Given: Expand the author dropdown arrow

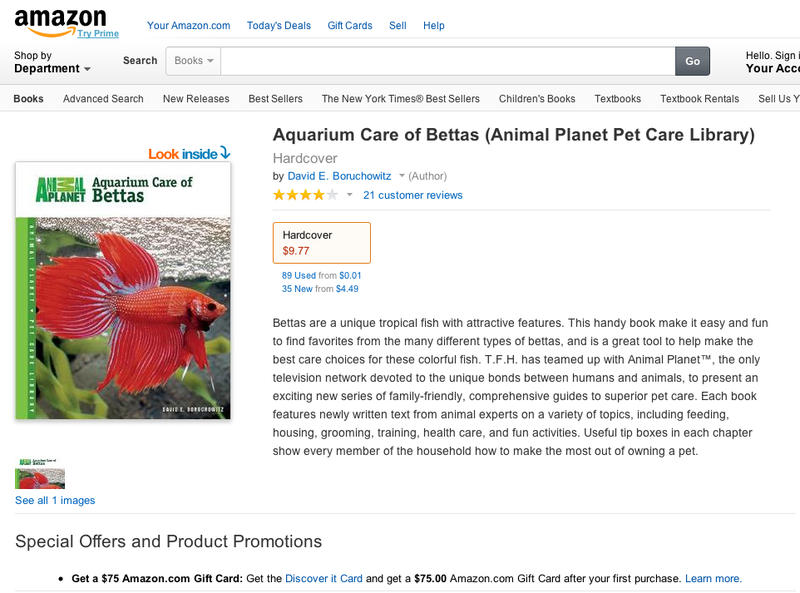Looking at the screenshot, I should (402, 176).
